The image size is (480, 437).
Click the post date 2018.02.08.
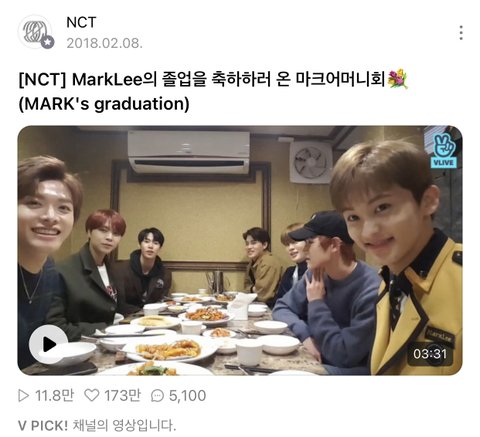tap(104, 43)
